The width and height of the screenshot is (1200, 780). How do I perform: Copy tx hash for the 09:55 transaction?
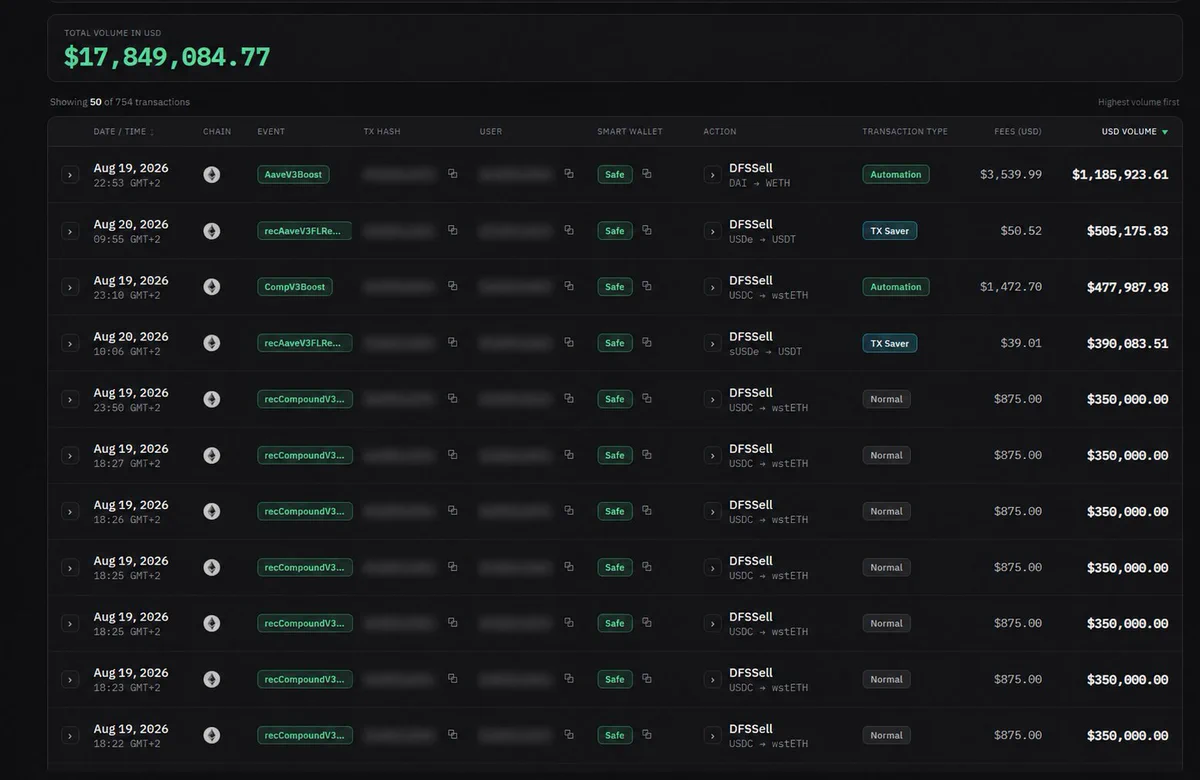(452, 230)
